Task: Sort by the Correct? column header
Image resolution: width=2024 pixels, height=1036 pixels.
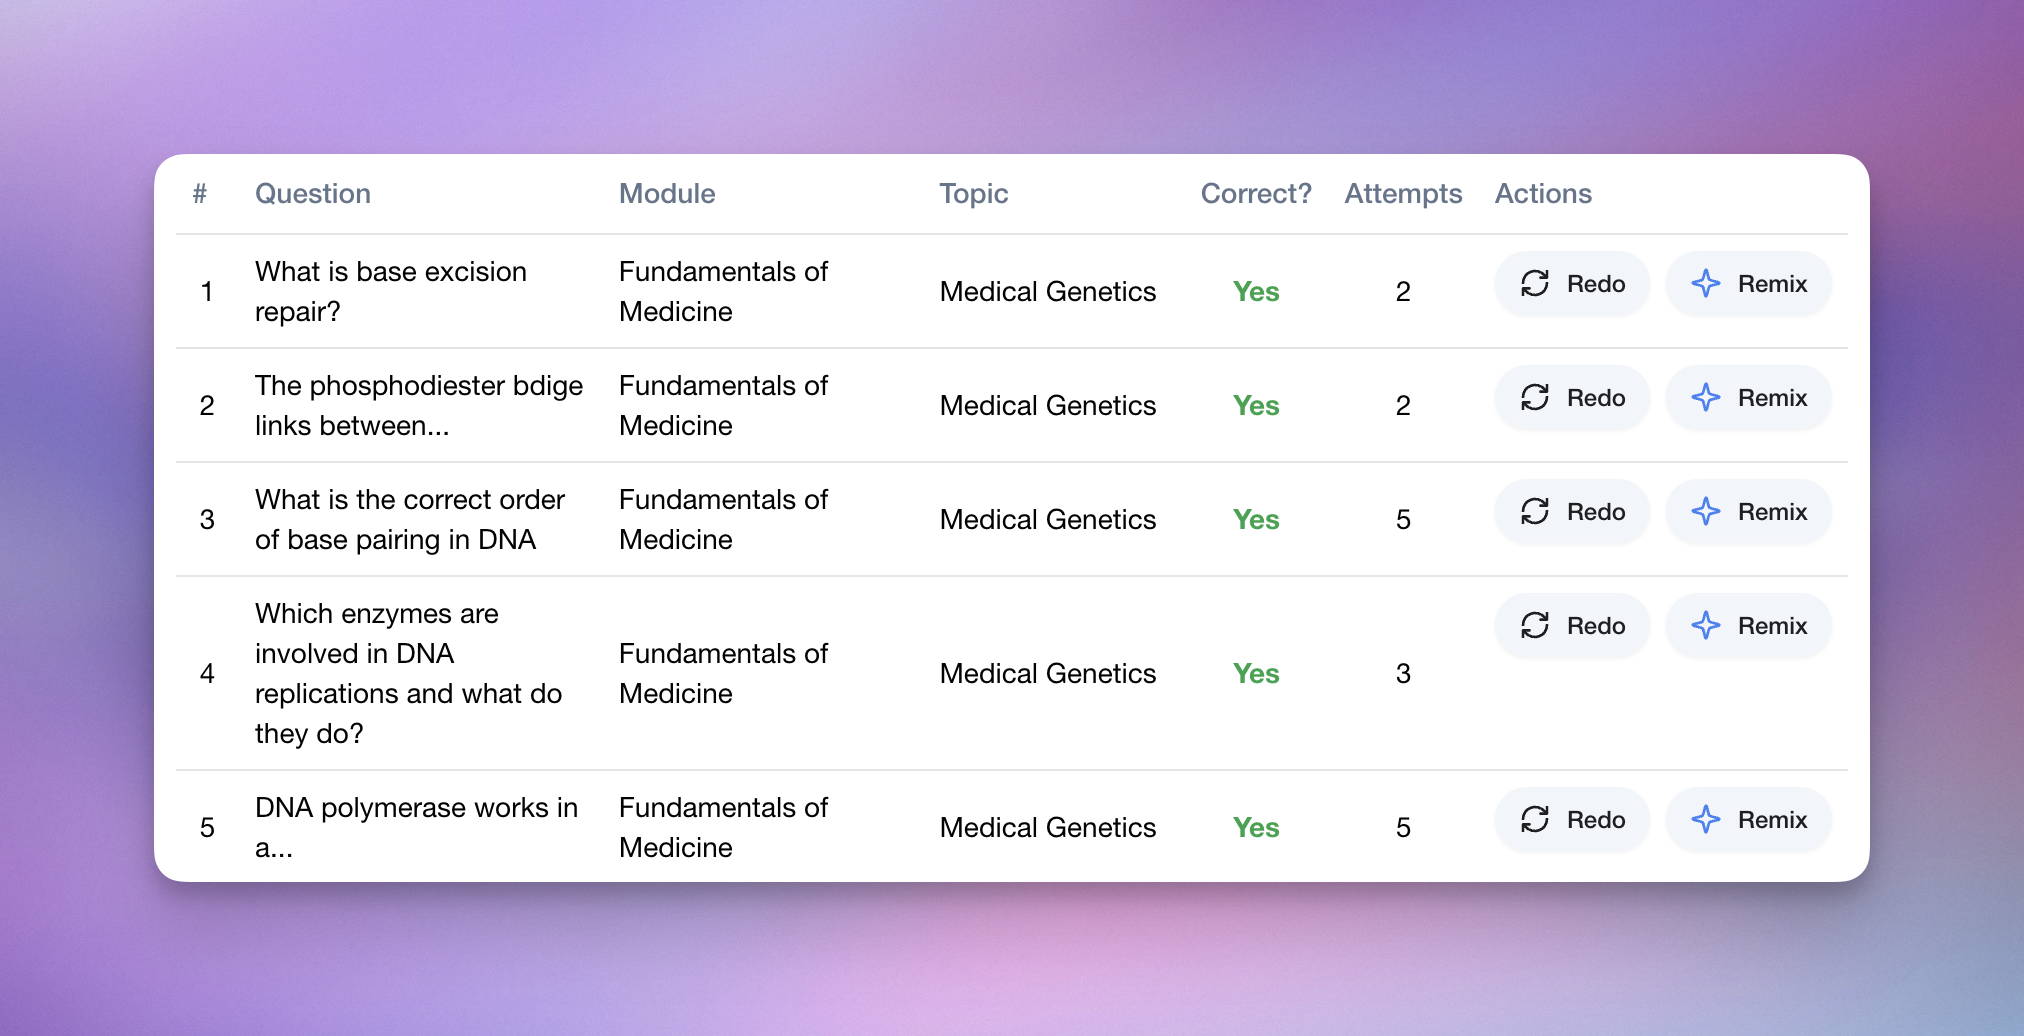Action: [x=1255, y=193]
